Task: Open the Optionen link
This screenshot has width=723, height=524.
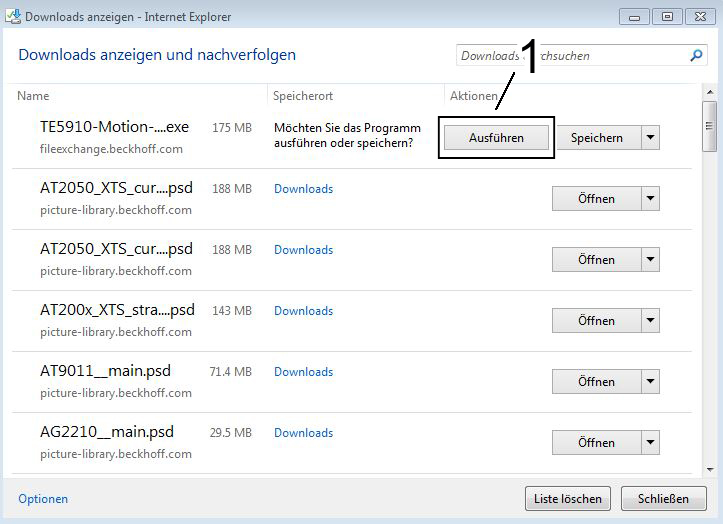Action: [x=43, y=499]
